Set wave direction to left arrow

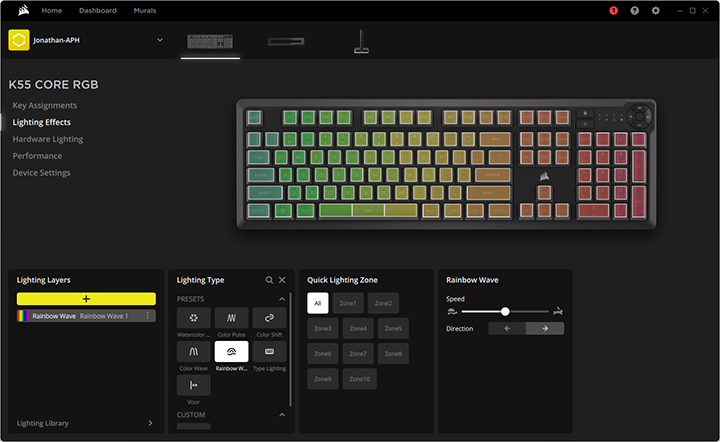[507, 328]
